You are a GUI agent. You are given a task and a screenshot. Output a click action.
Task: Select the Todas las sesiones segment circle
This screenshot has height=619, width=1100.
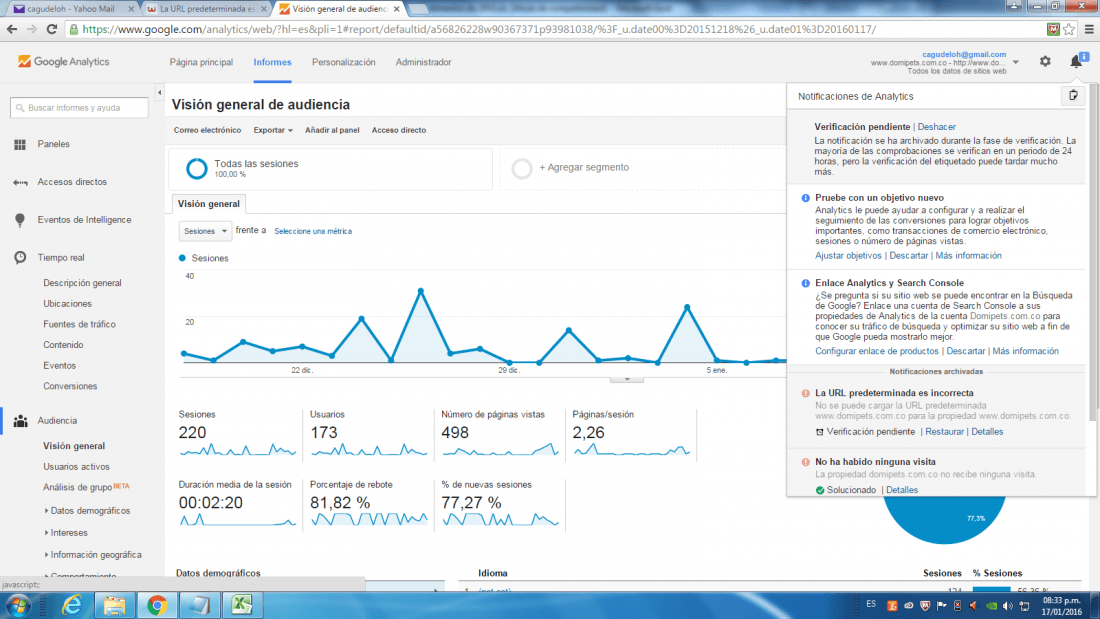(196, 168)
